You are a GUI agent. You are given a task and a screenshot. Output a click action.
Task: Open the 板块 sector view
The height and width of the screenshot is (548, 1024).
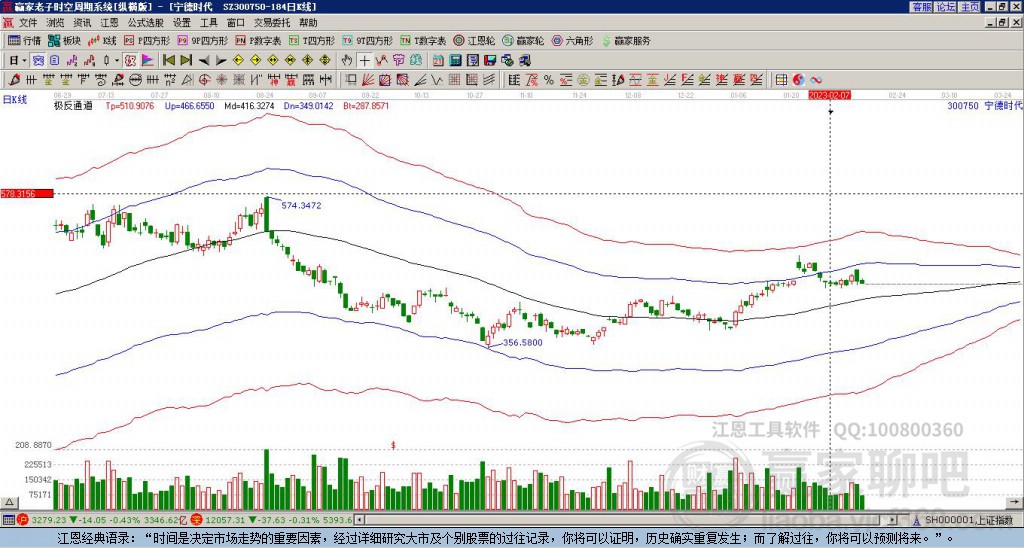[x=65, y=40]
